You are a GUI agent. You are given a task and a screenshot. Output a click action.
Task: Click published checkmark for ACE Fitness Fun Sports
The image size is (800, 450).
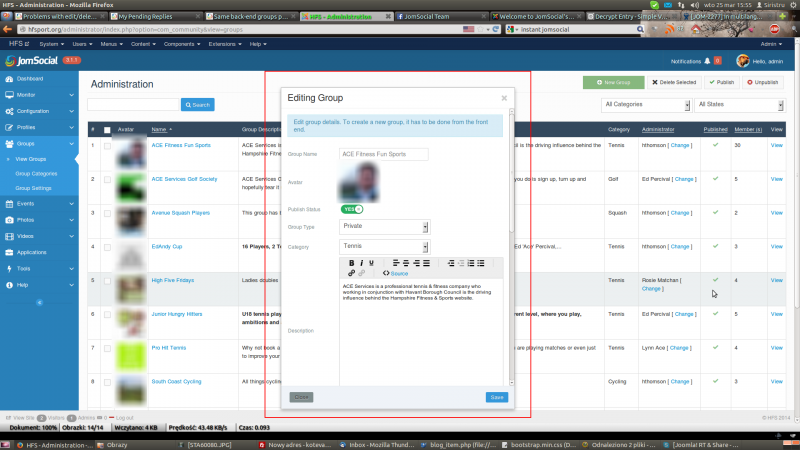(715, 145)
